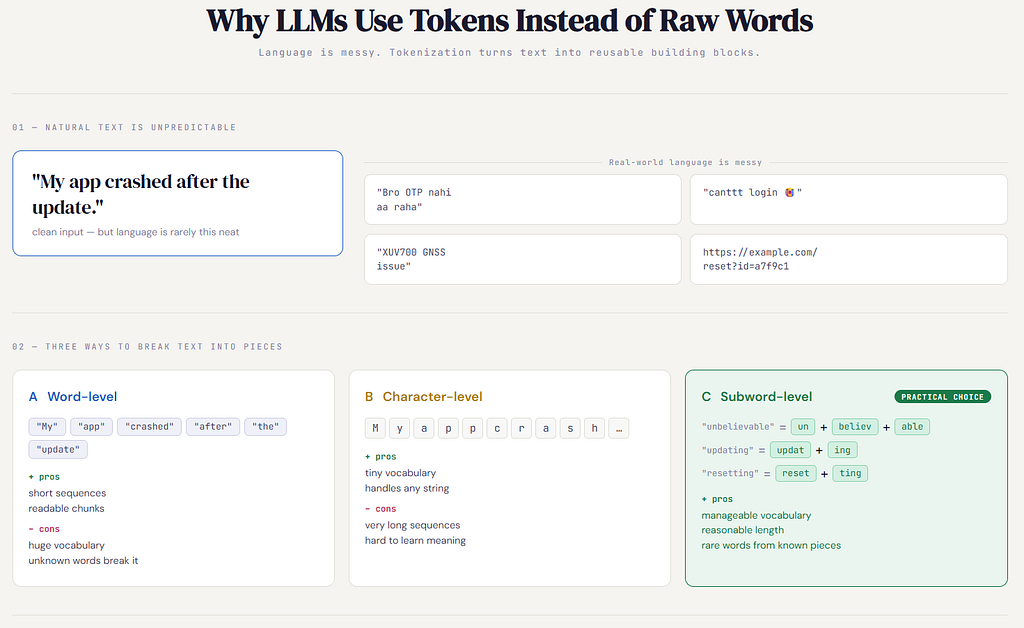Click the "updating" source word

(728, 450)
